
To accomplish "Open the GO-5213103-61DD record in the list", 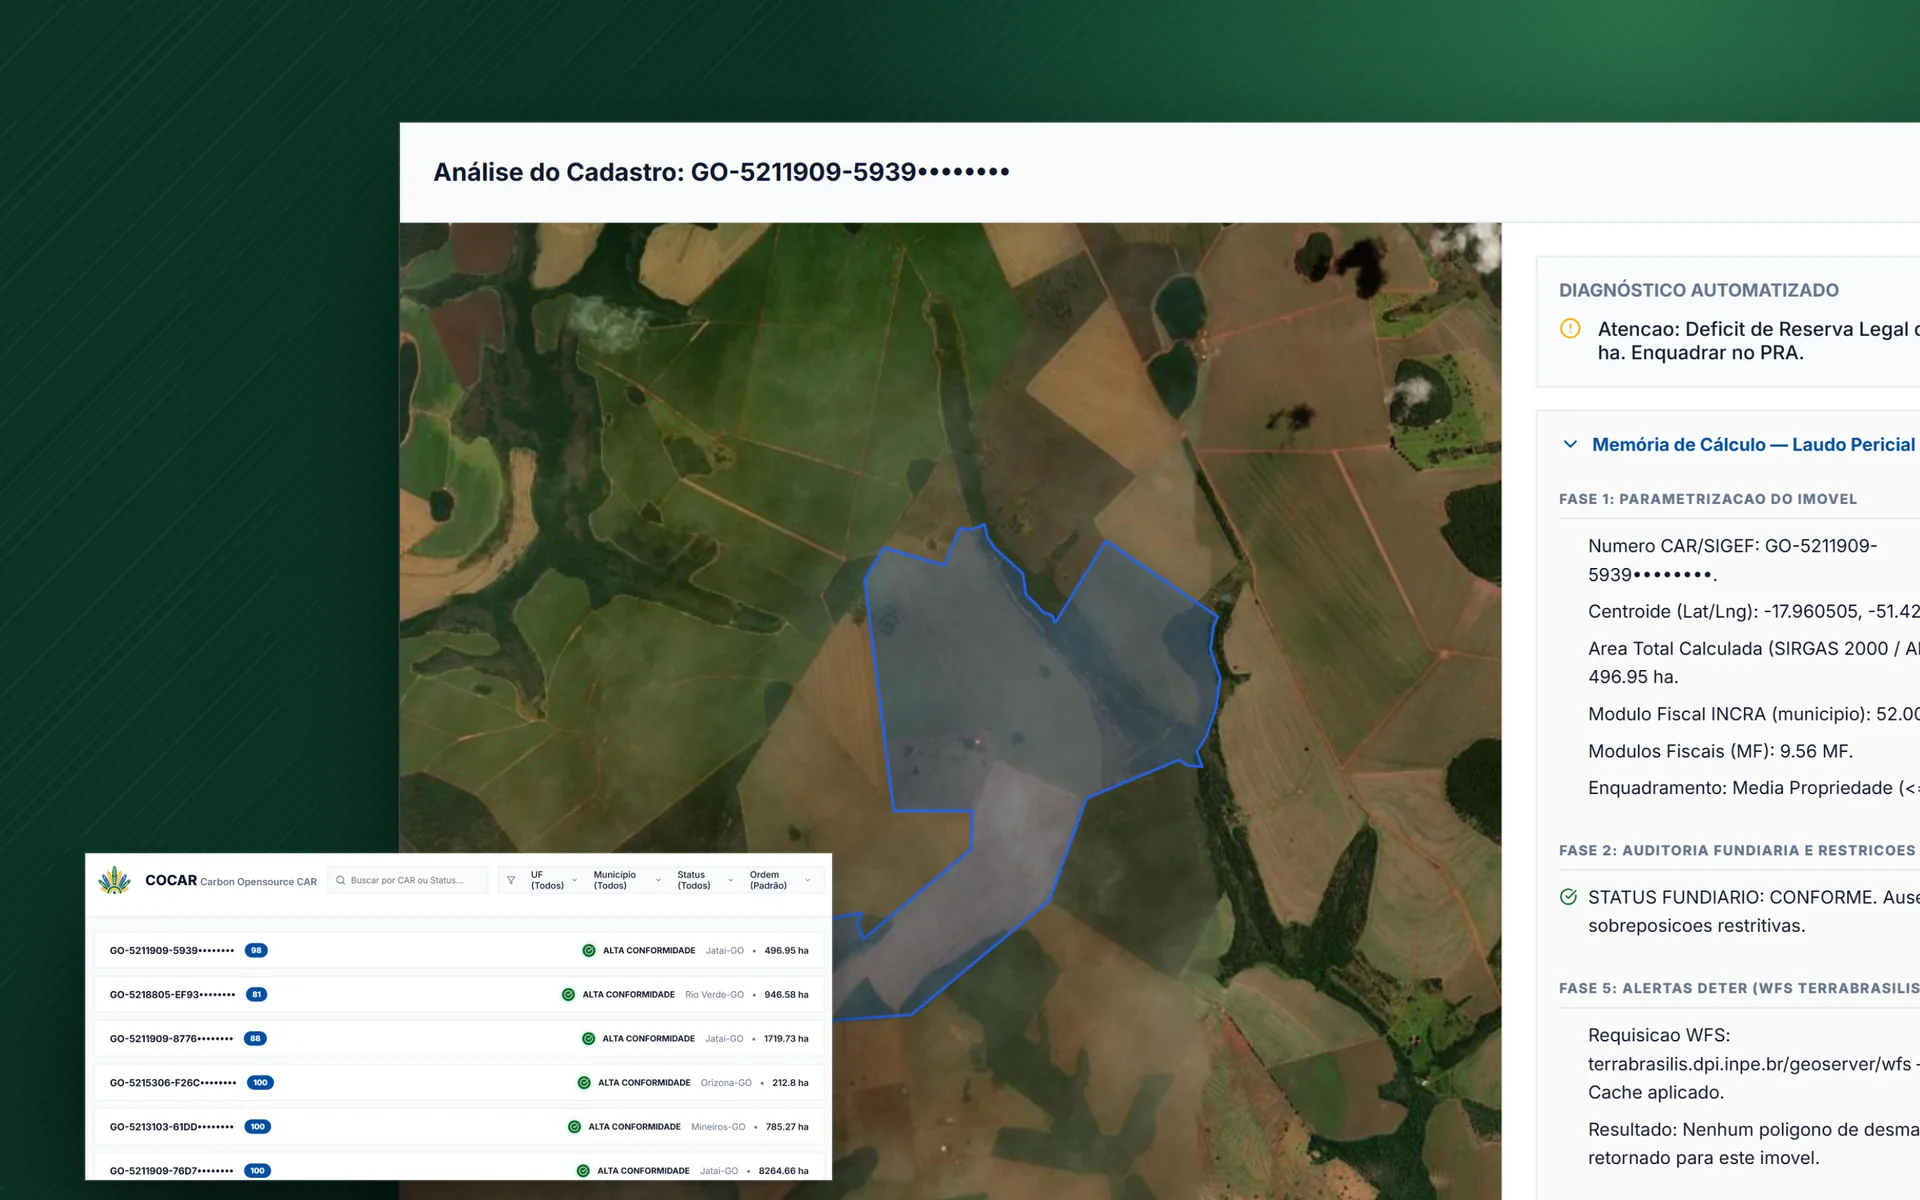I will point(459,1126).
